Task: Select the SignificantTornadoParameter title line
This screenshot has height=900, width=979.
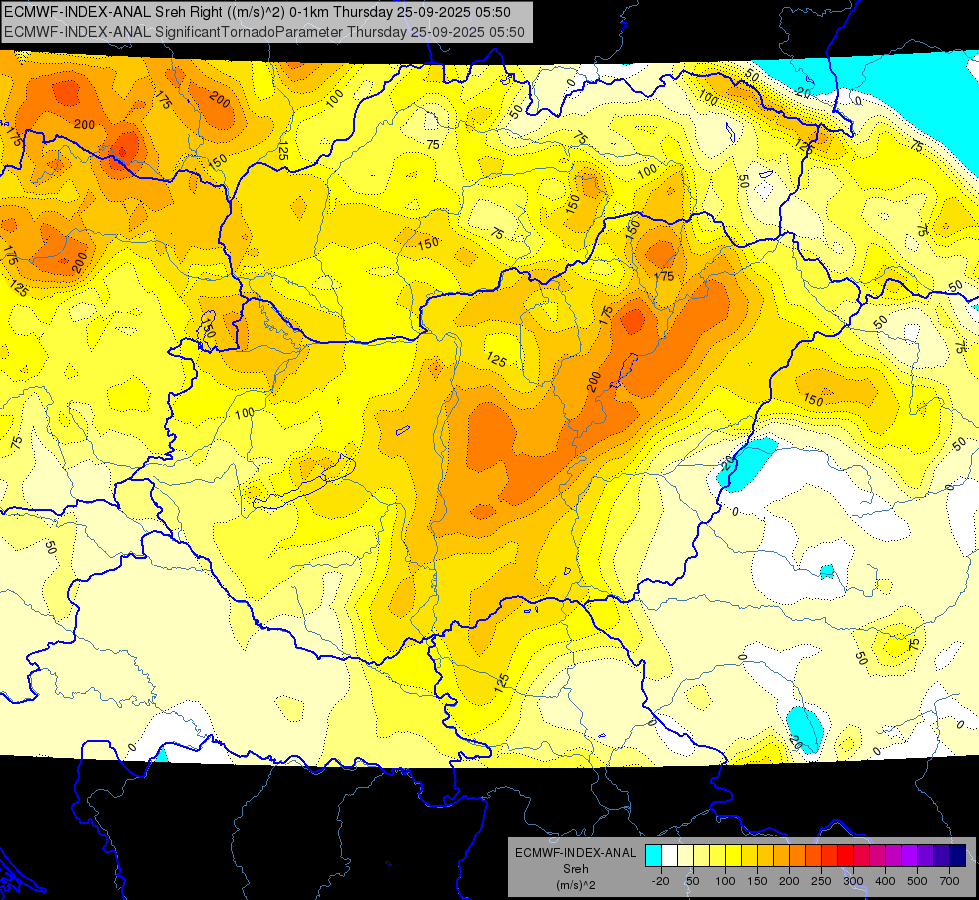Action: click(264, 32)
